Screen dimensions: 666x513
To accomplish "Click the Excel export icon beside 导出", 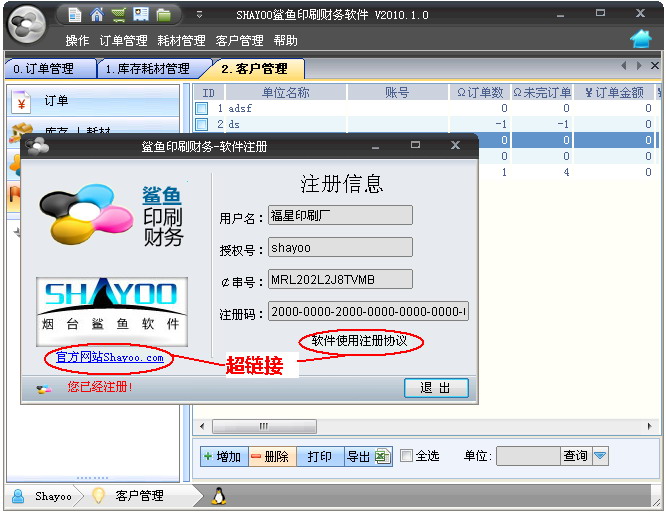I will (x=383, y=456).
